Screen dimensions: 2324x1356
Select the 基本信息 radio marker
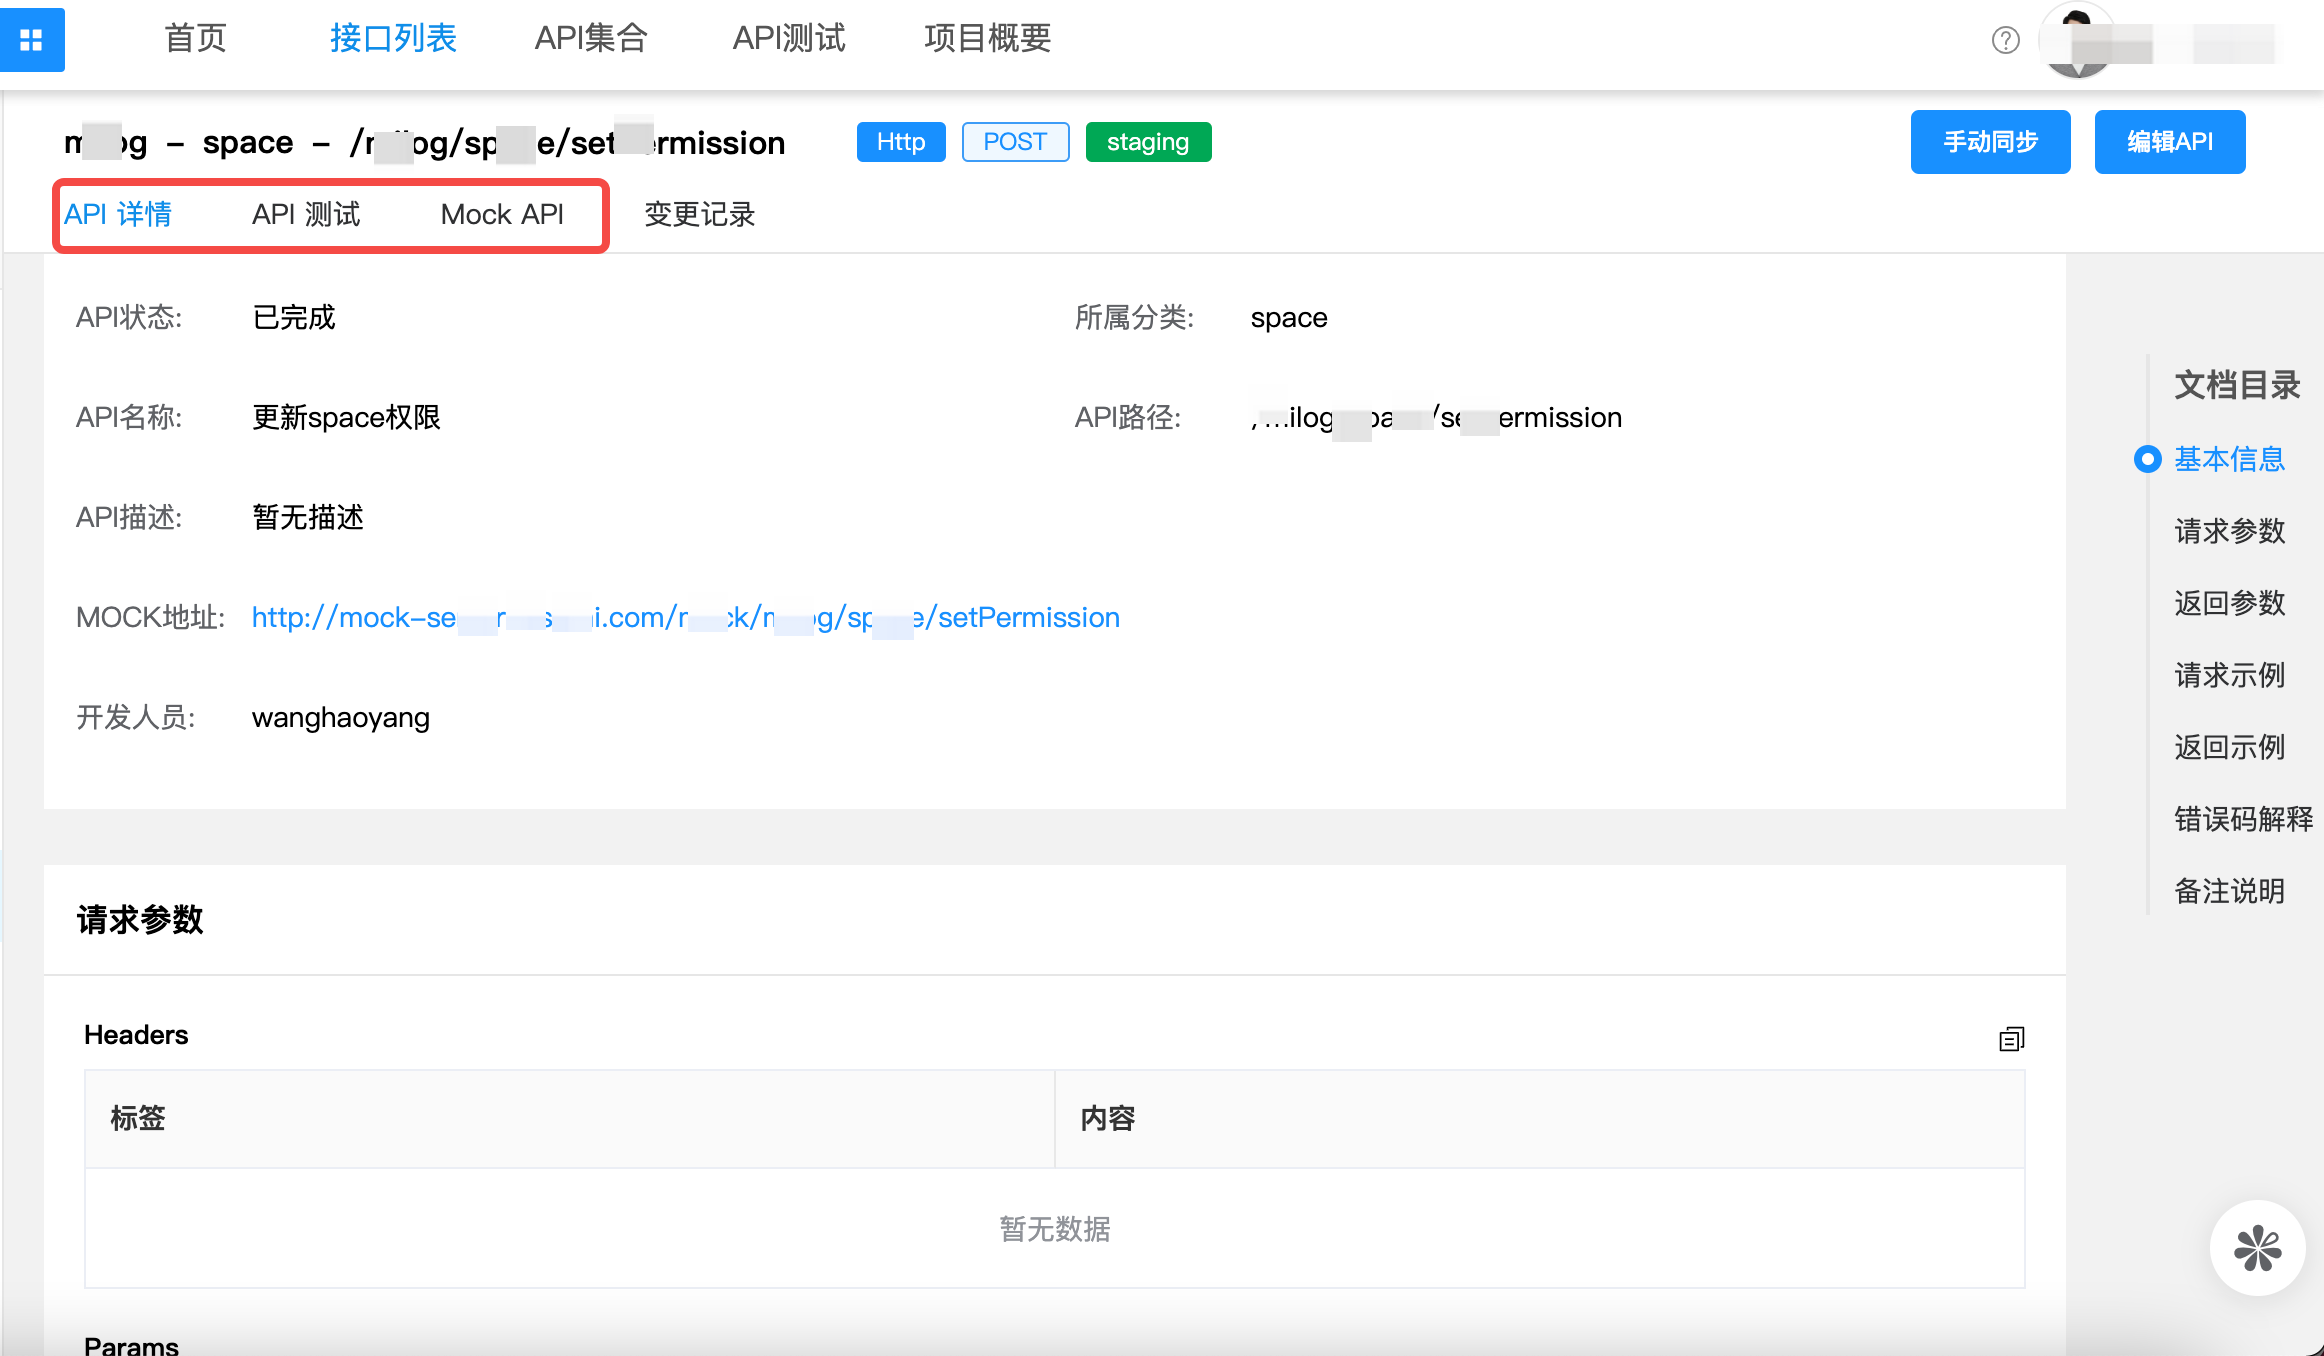pos(2147,459)
